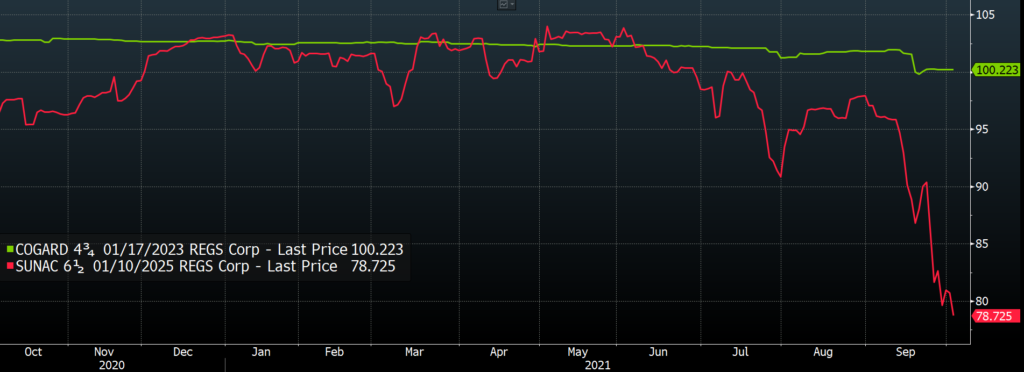The height and width of the screenshot is (372, 1024).
Task: Click the red SUNAC legend color square
Action: (x=9, y=266)
